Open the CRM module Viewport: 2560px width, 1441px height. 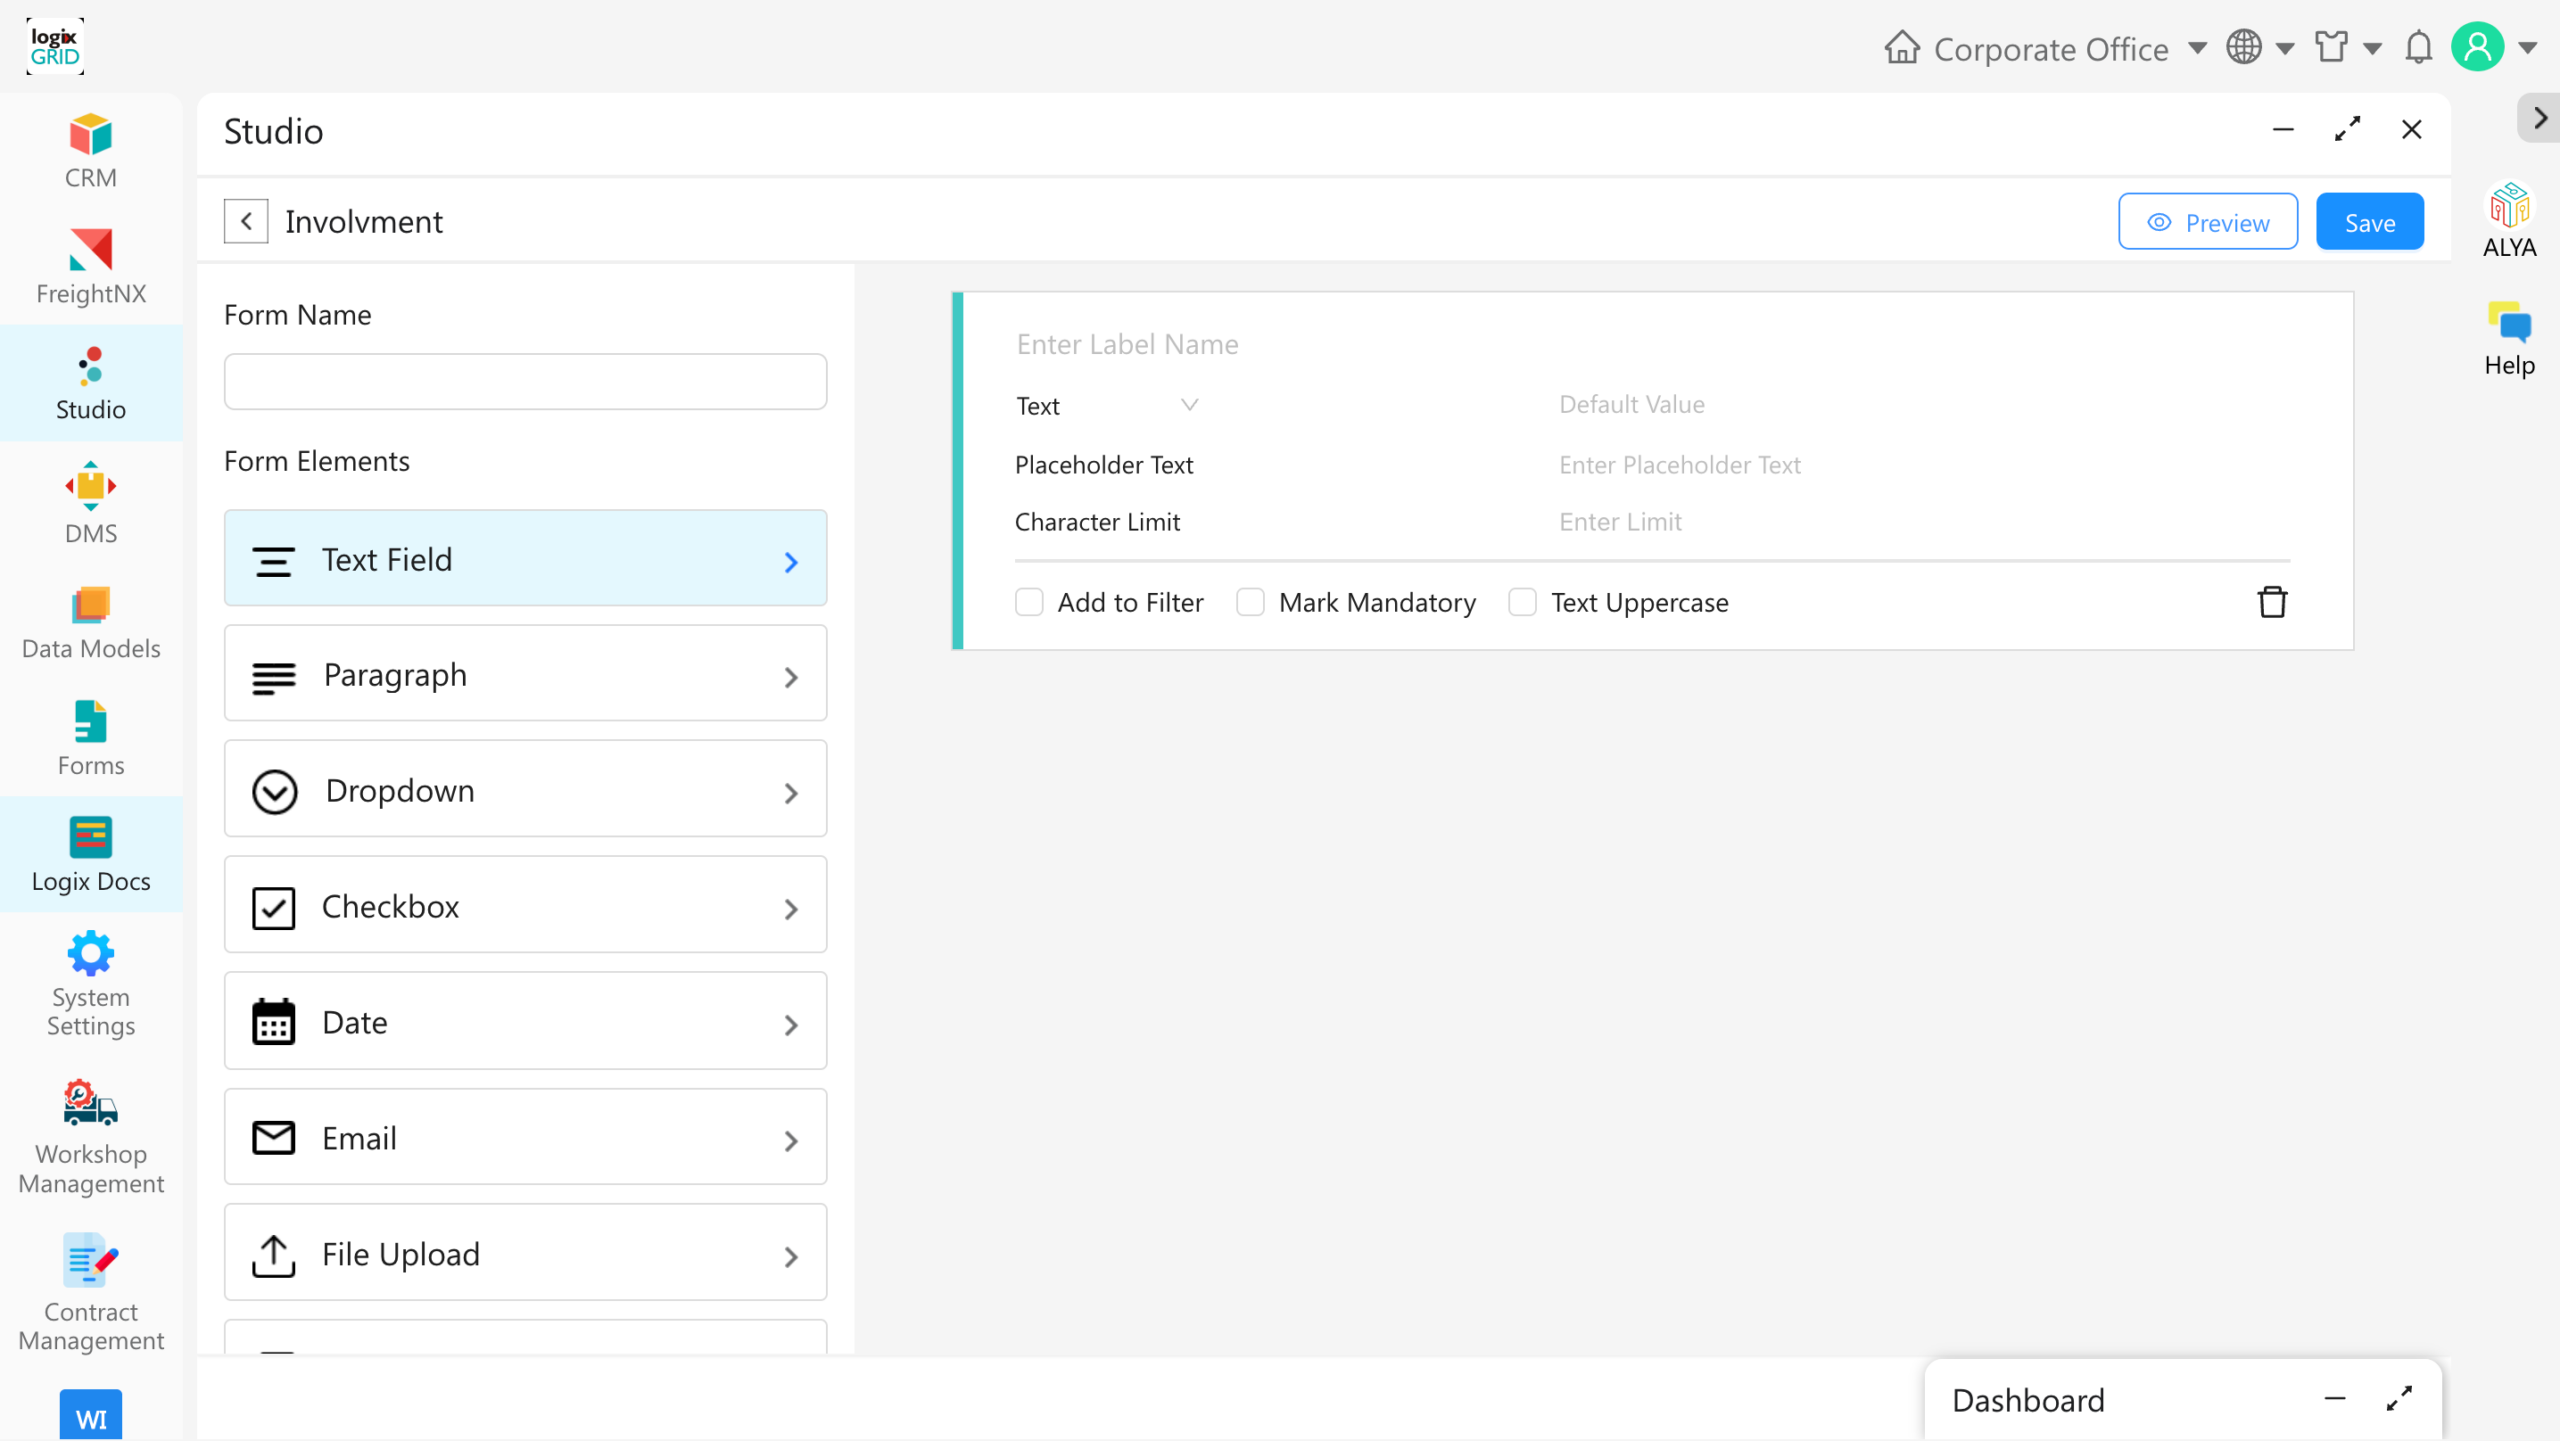(x=90, y=151)
